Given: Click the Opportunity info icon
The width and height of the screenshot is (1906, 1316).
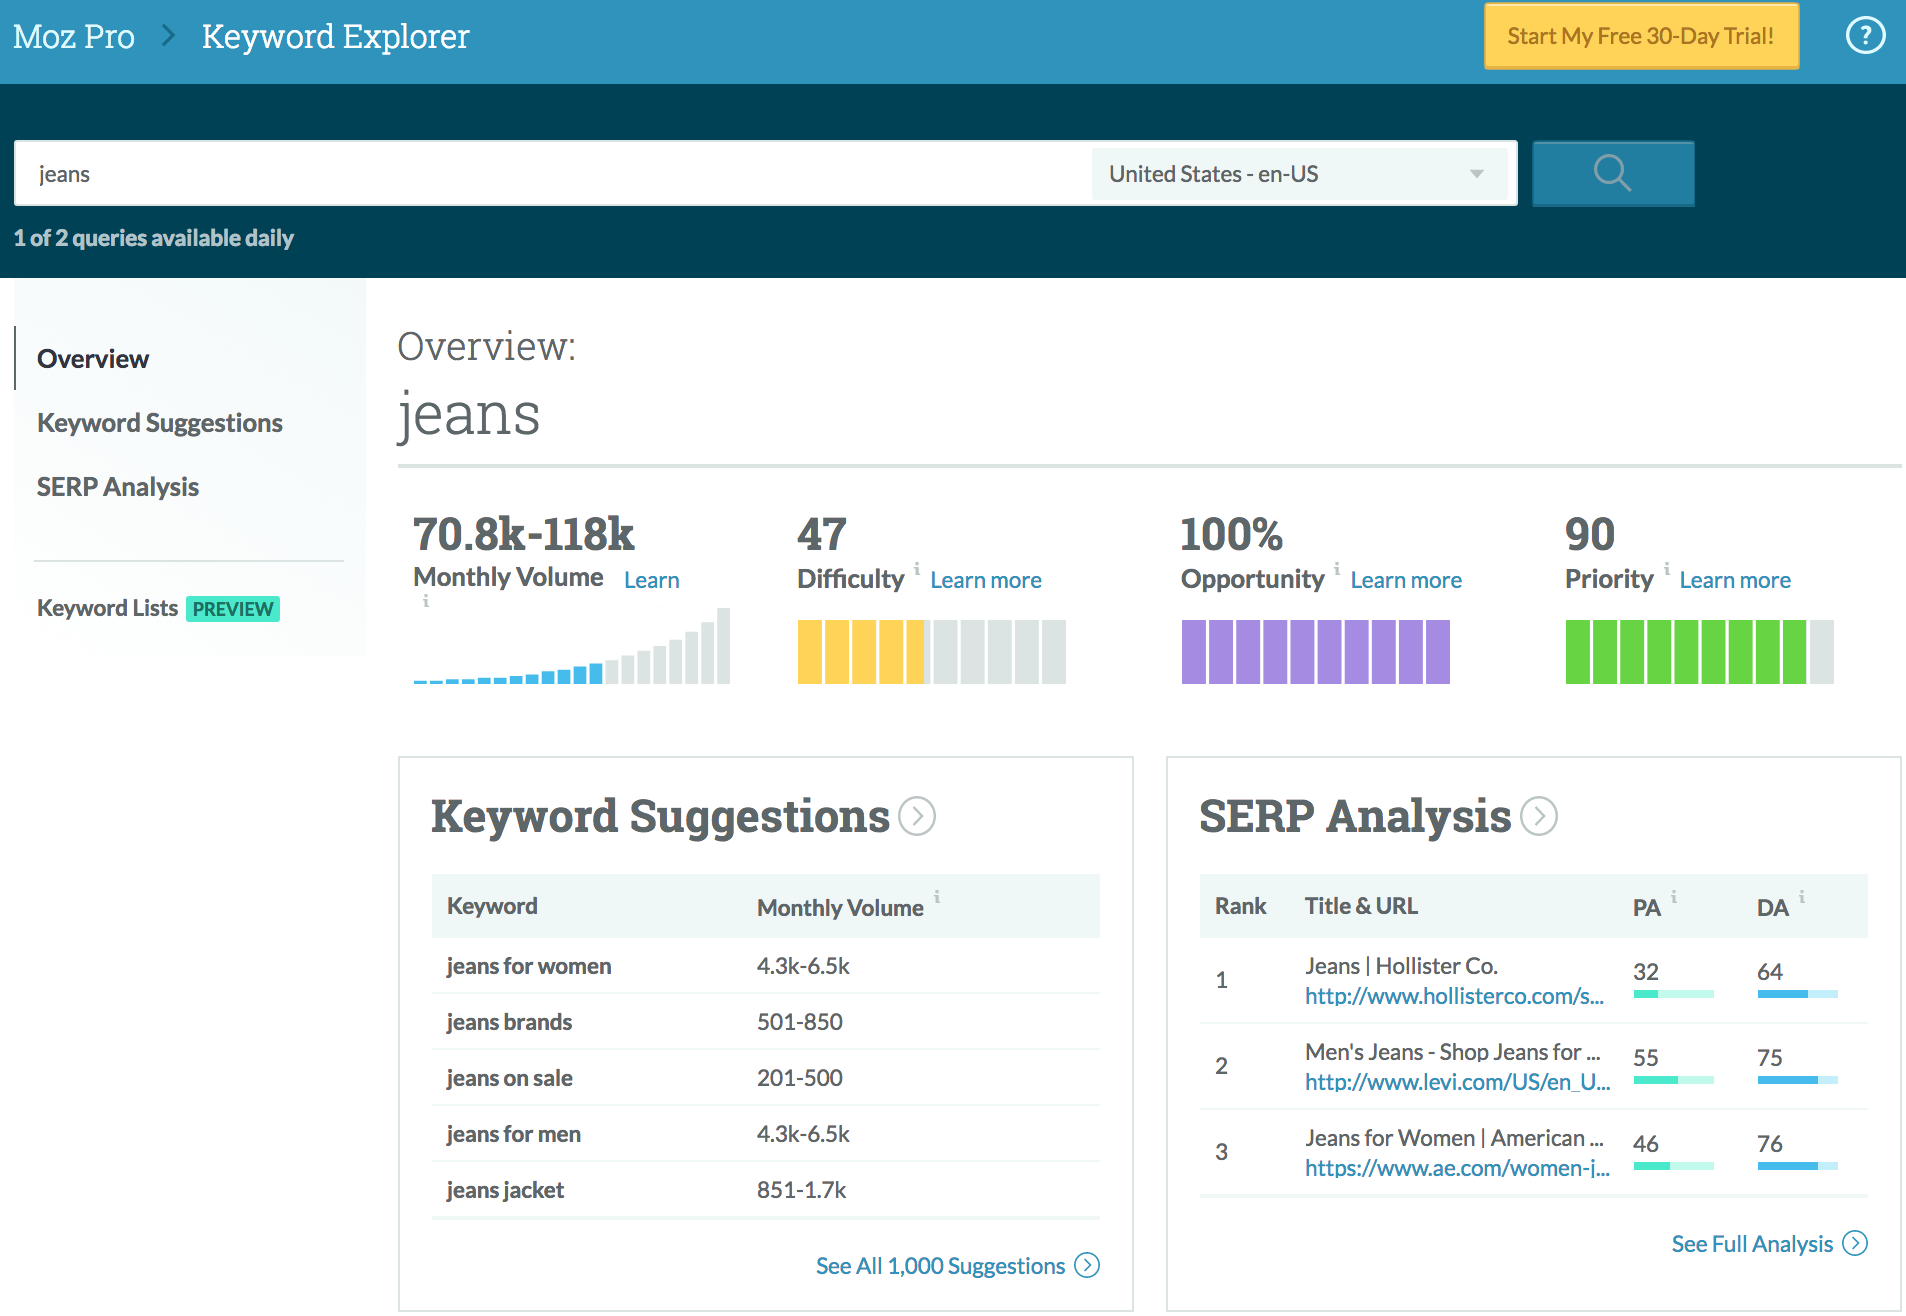Looking at the screenshot, I should coord(1337,568).
